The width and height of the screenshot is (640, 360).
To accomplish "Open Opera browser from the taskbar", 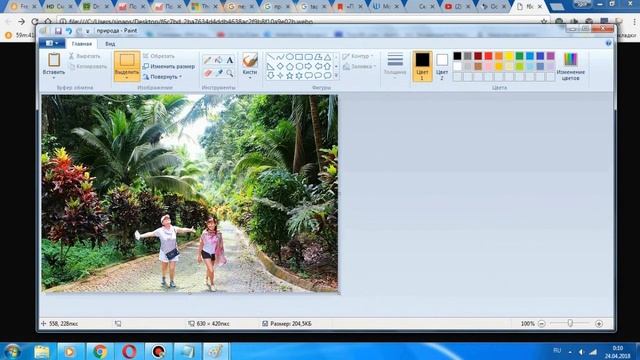I will 129,351.
